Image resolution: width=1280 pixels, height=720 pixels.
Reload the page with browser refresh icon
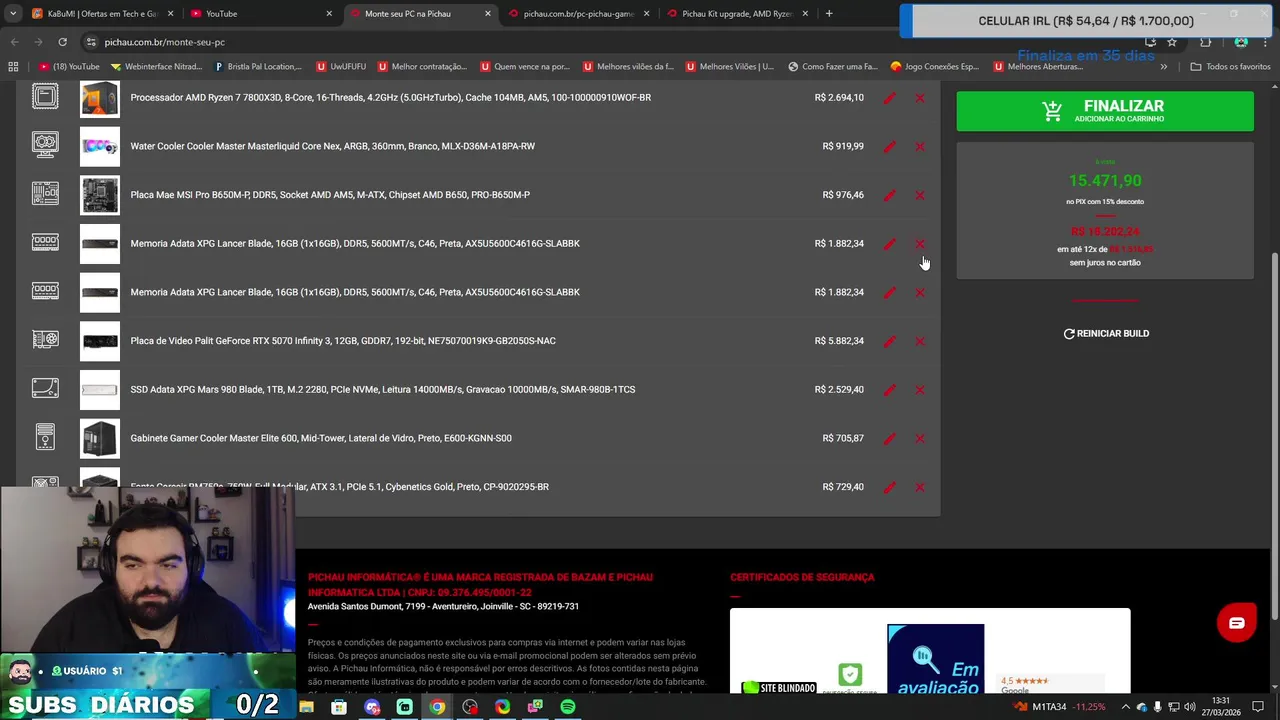pyautogui.click(x=62, y=42)
